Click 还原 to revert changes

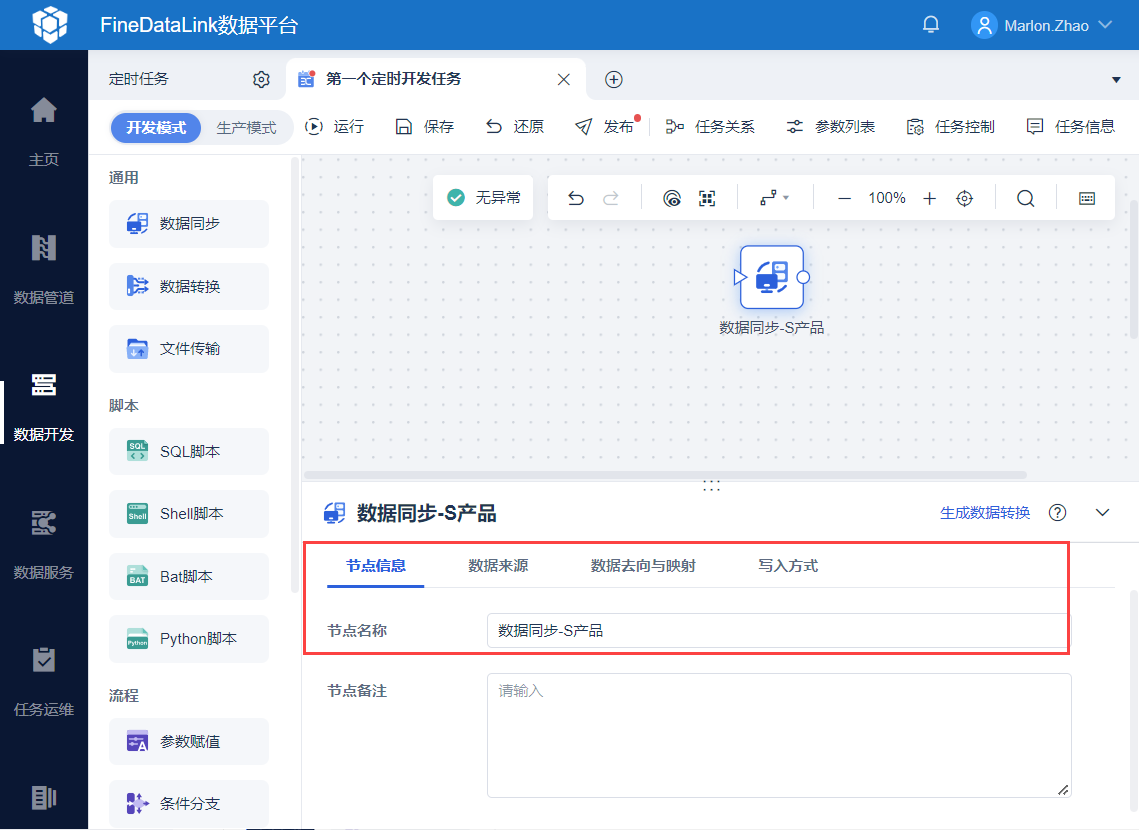pyautogui.click(x=515, y=127)
